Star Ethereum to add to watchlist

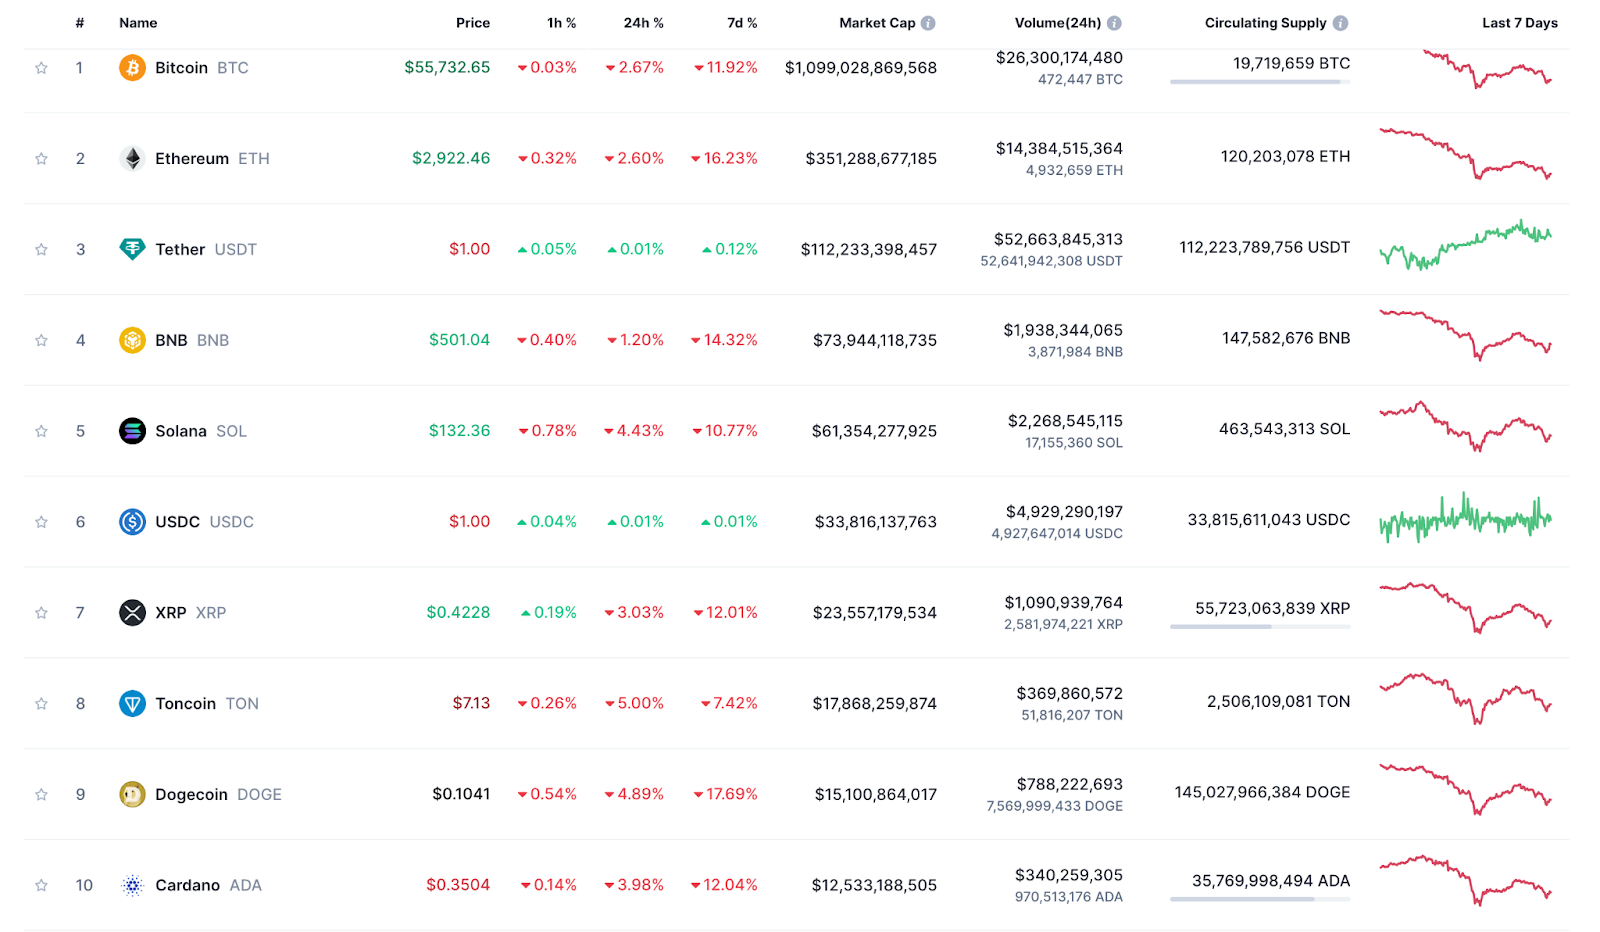(41, 159)
